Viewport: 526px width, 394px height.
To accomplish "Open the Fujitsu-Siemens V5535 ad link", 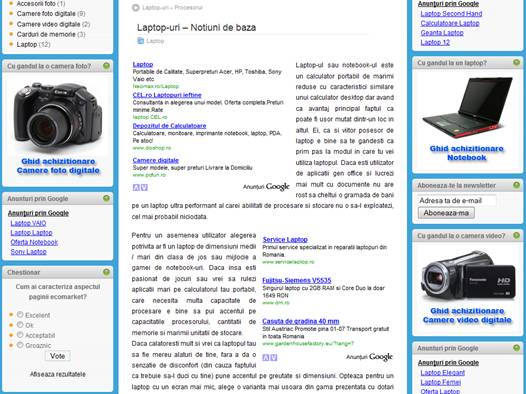I will pos(297,280).
